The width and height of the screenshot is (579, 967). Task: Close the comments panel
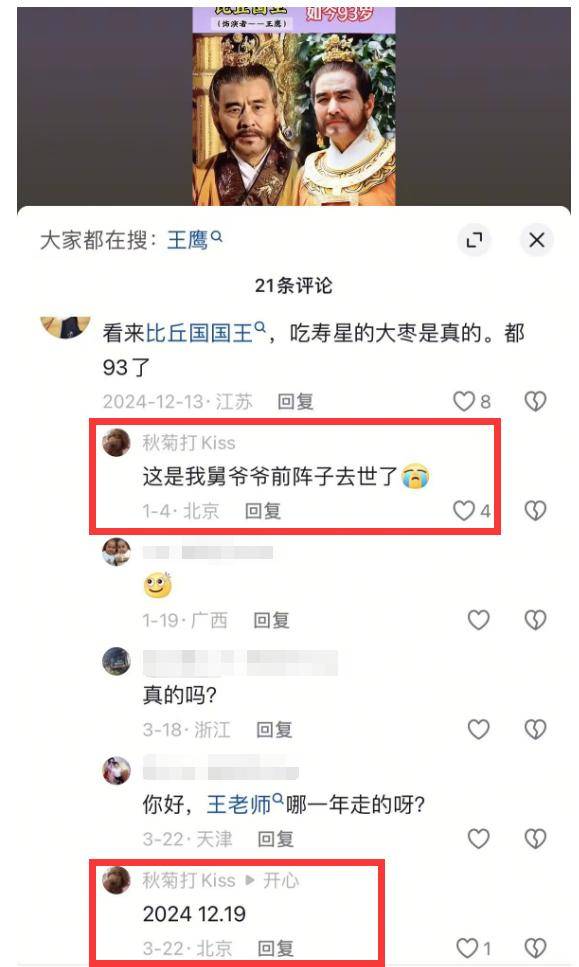point(536,240)
